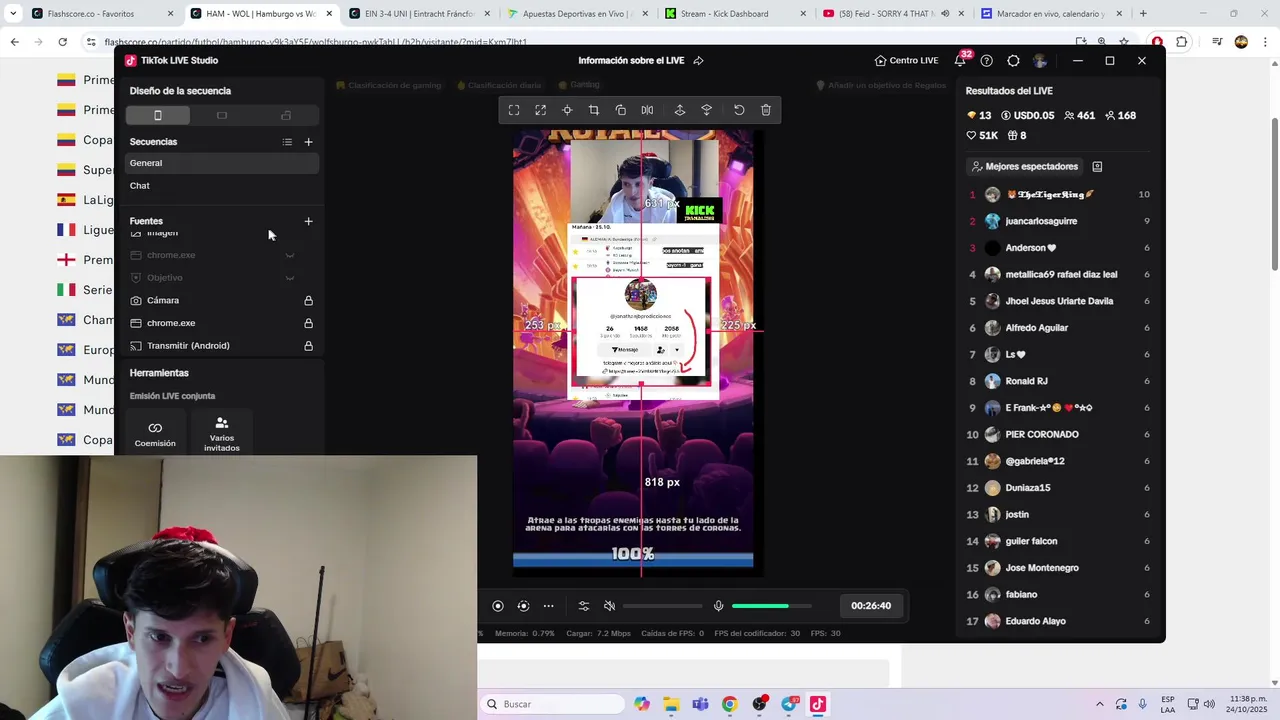Add a new source in Fuentes

[x=308, y=221]
